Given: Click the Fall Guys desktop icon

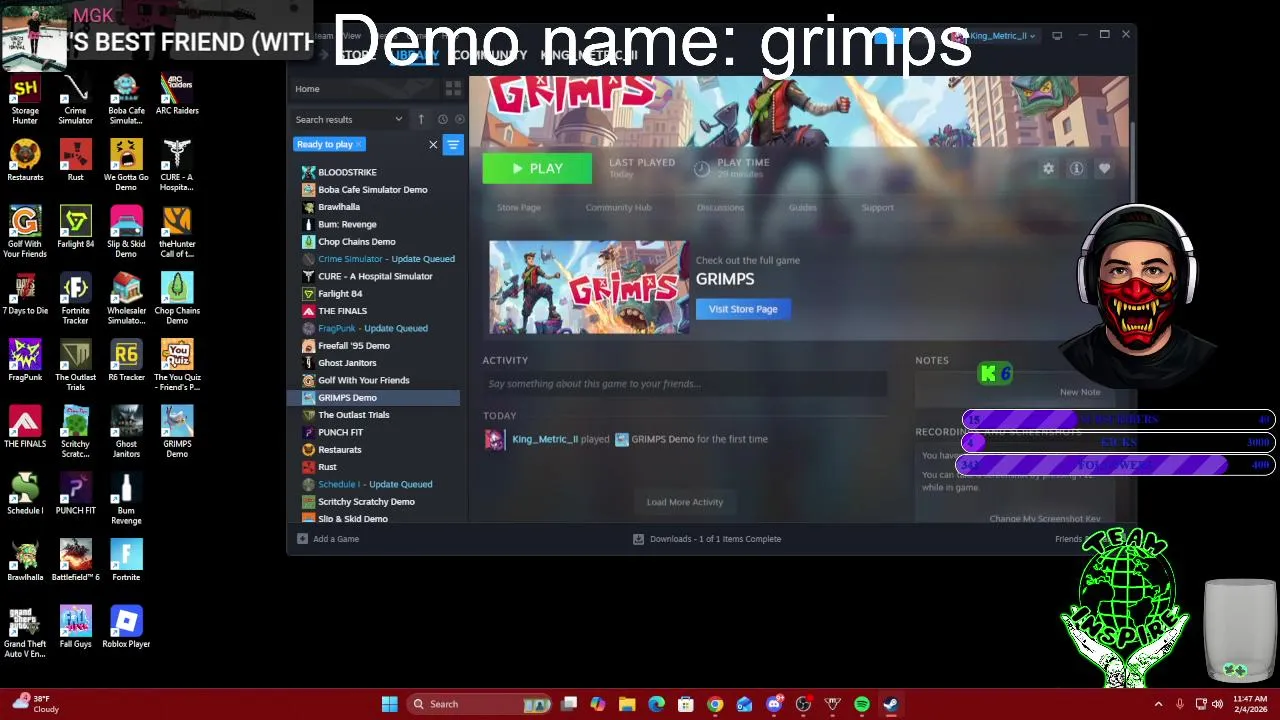Looking at the screenshot, I should [x=75, y=628].
